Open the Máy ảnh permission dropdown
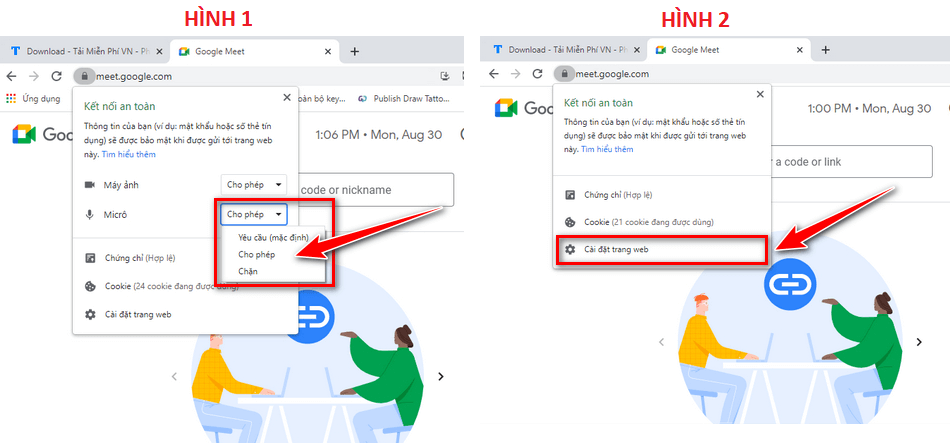951x443 pixels. pyautogui.click(x=254, y=185)
